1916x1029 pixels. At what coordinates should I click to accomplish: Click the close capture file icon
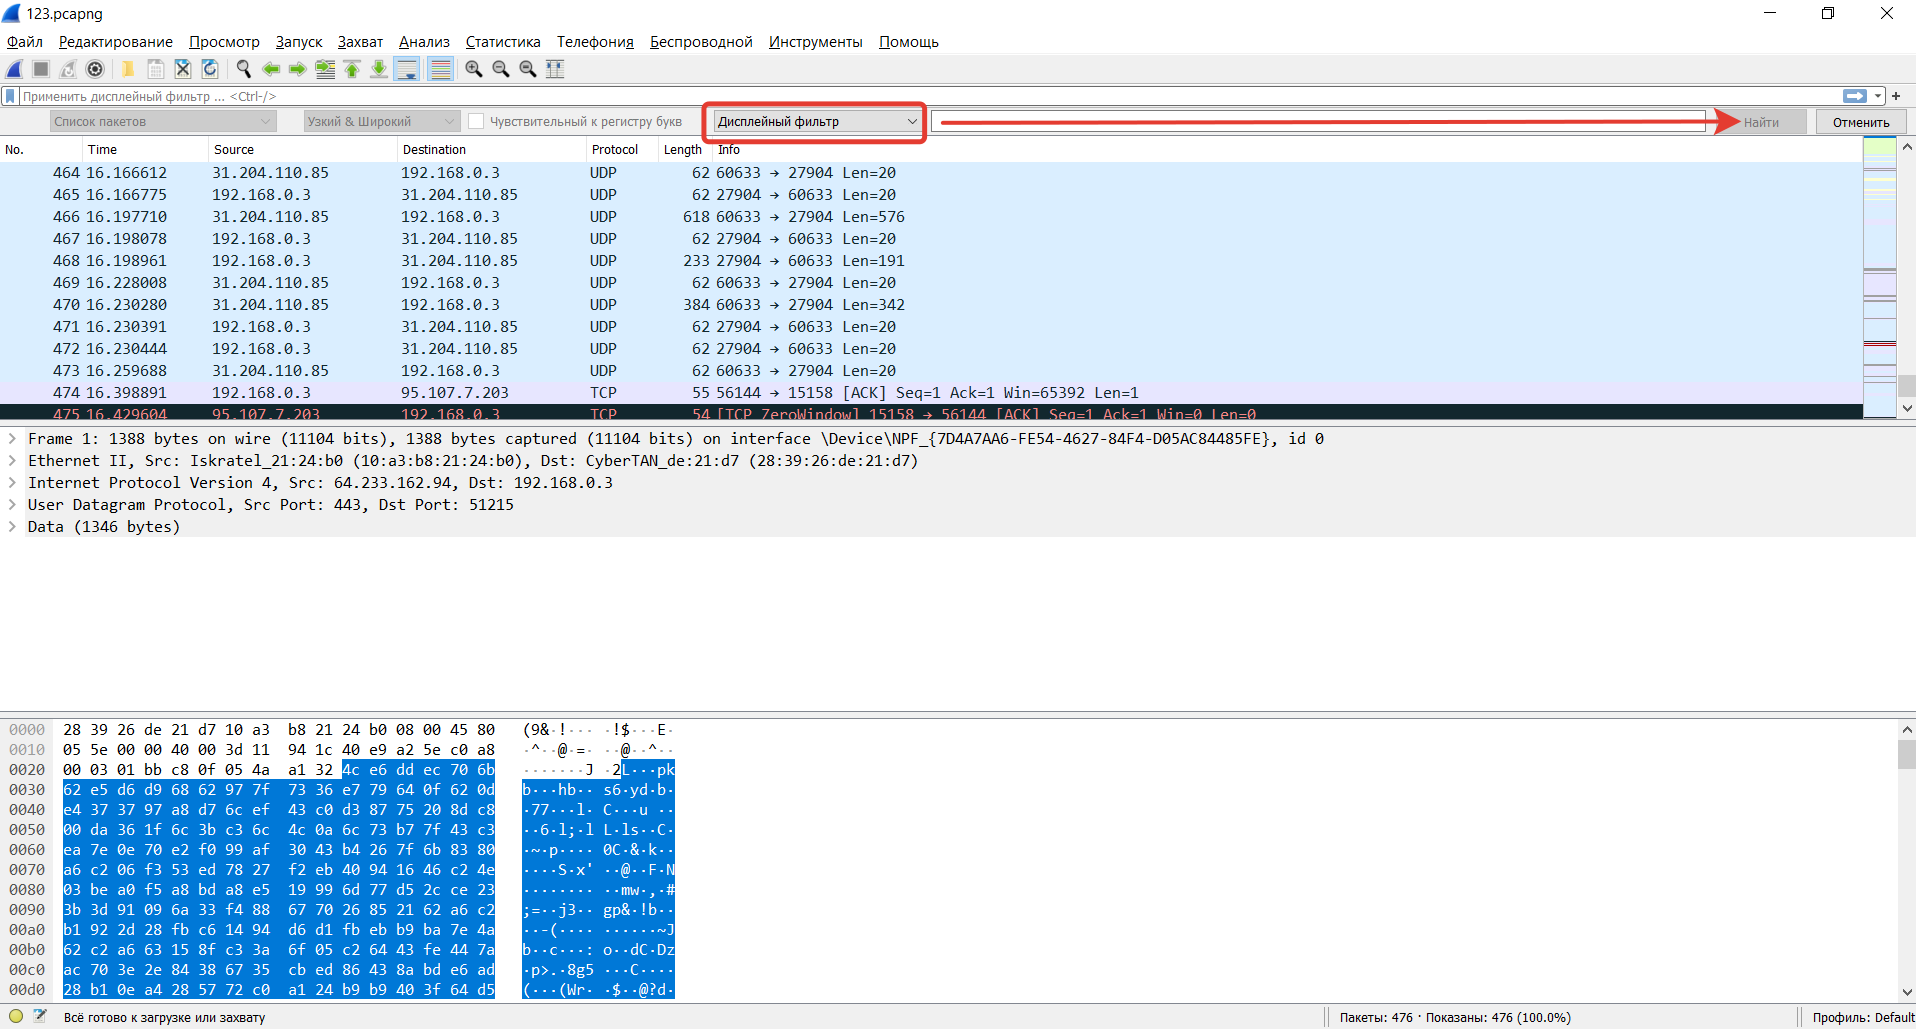pyautogui.click(x=183, y=69)
